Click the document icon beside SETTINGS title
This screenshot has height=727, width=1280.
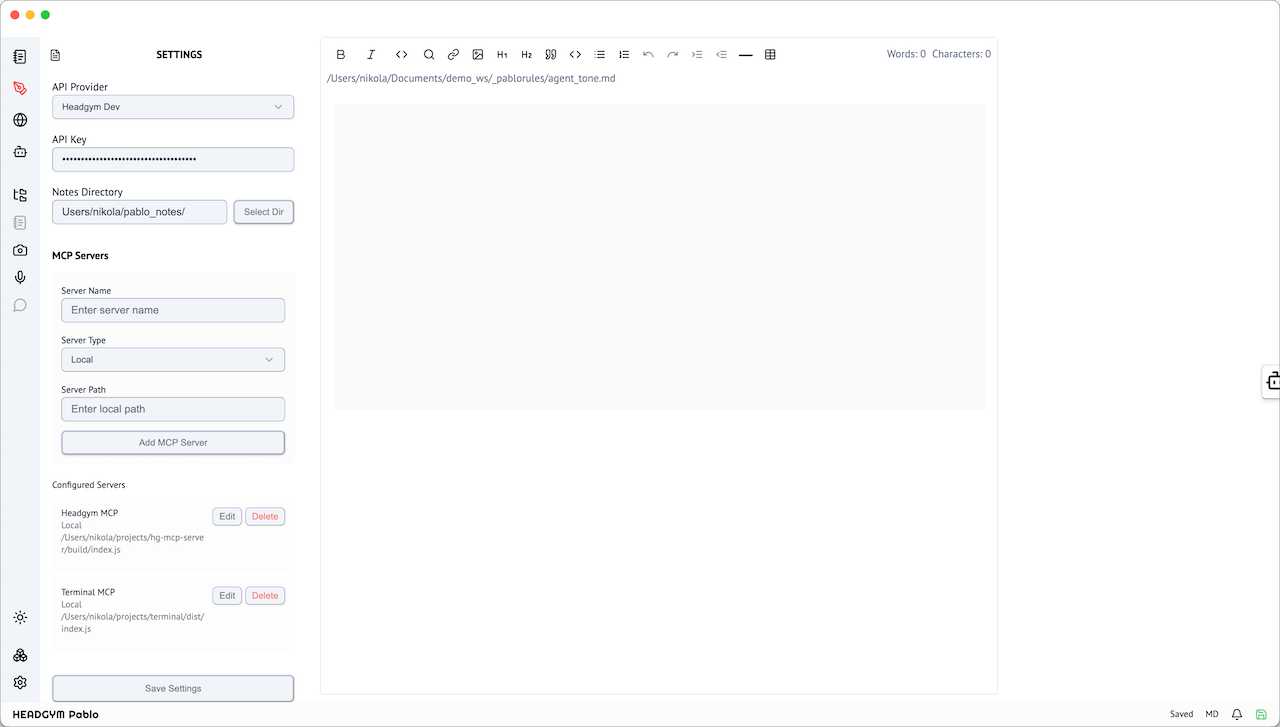tap(55, 55)
